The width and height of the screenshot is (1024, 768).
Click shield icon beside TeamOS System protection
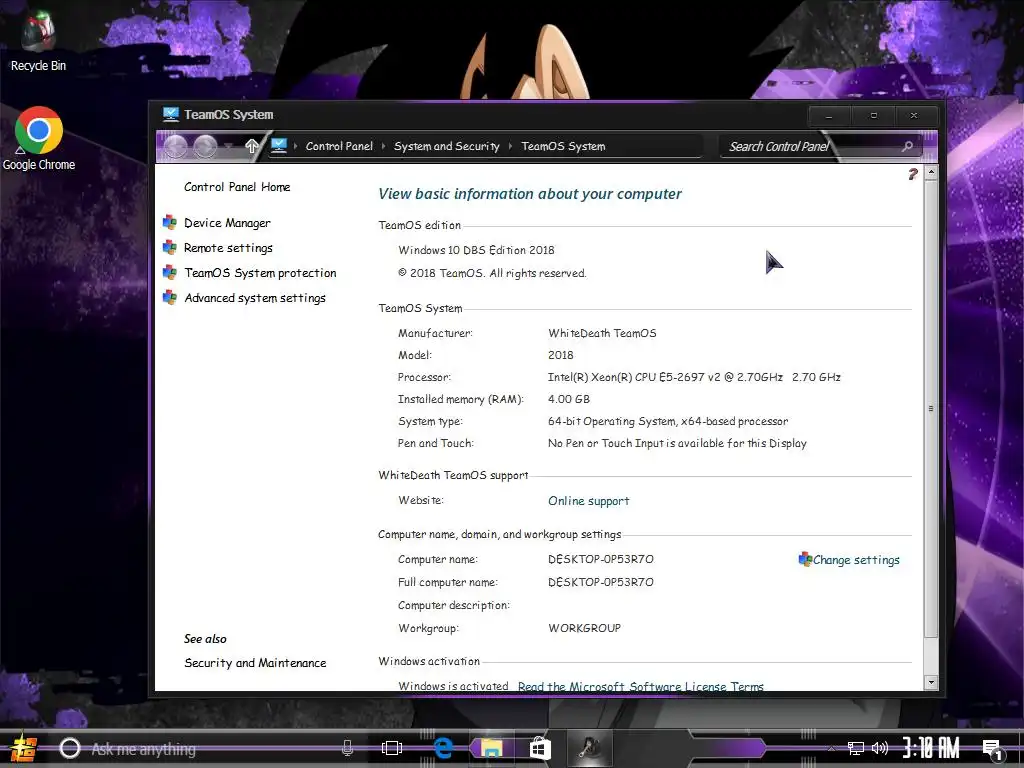[x=170, y=272]
